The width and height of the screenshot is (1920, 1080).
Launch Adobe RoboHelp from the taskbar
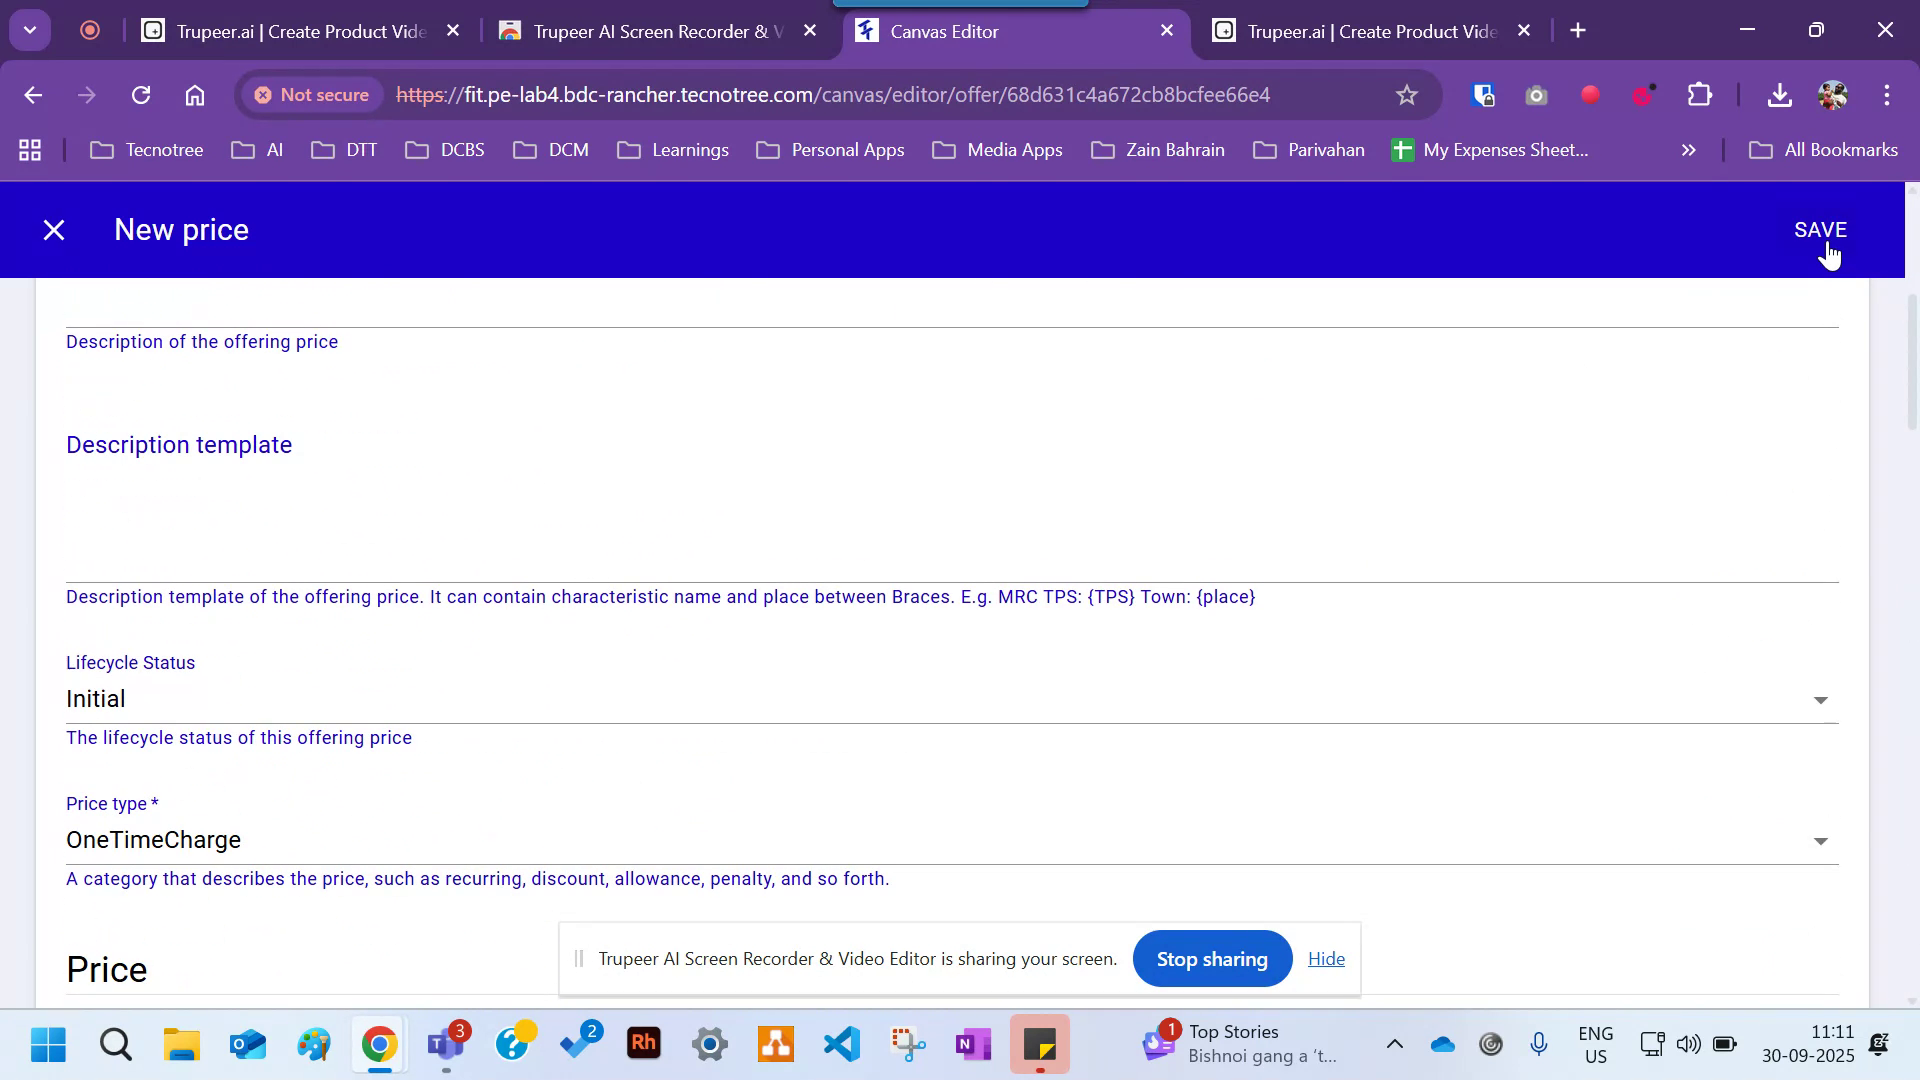[x=643, y=1044]
